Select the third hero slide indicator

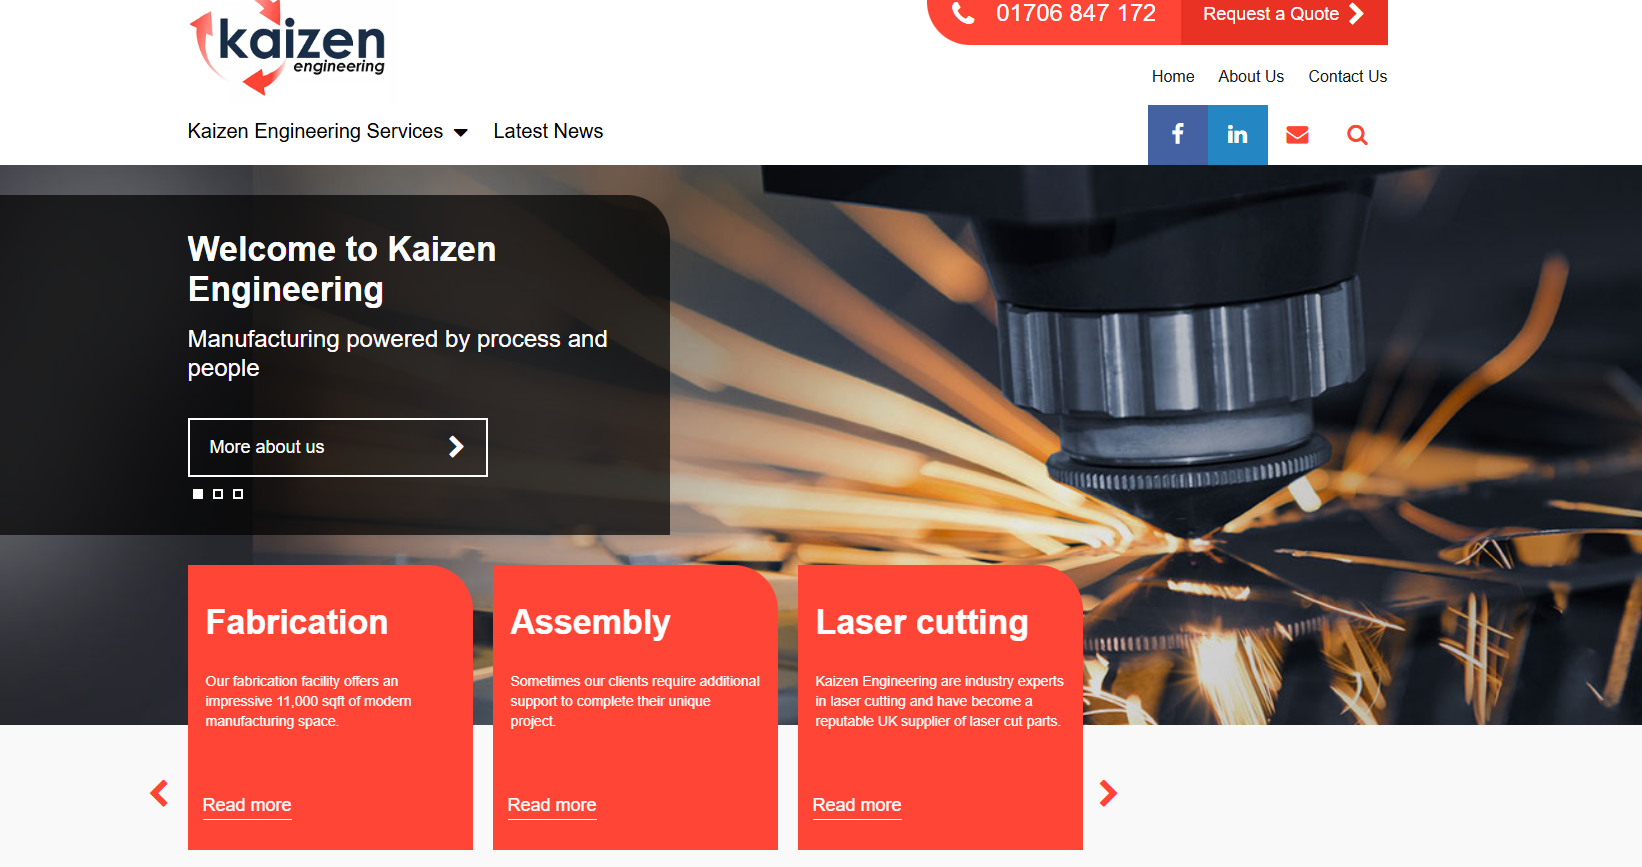[x=238, y=494]
